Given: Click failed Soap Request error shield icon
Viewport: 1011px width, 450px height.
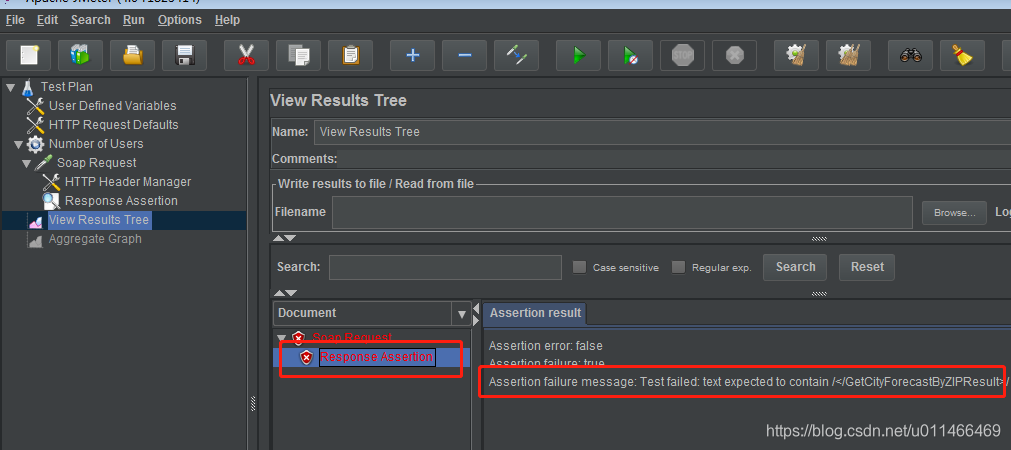Looking at the screenshot, I should pyautogui.click(x=299, y=338).
